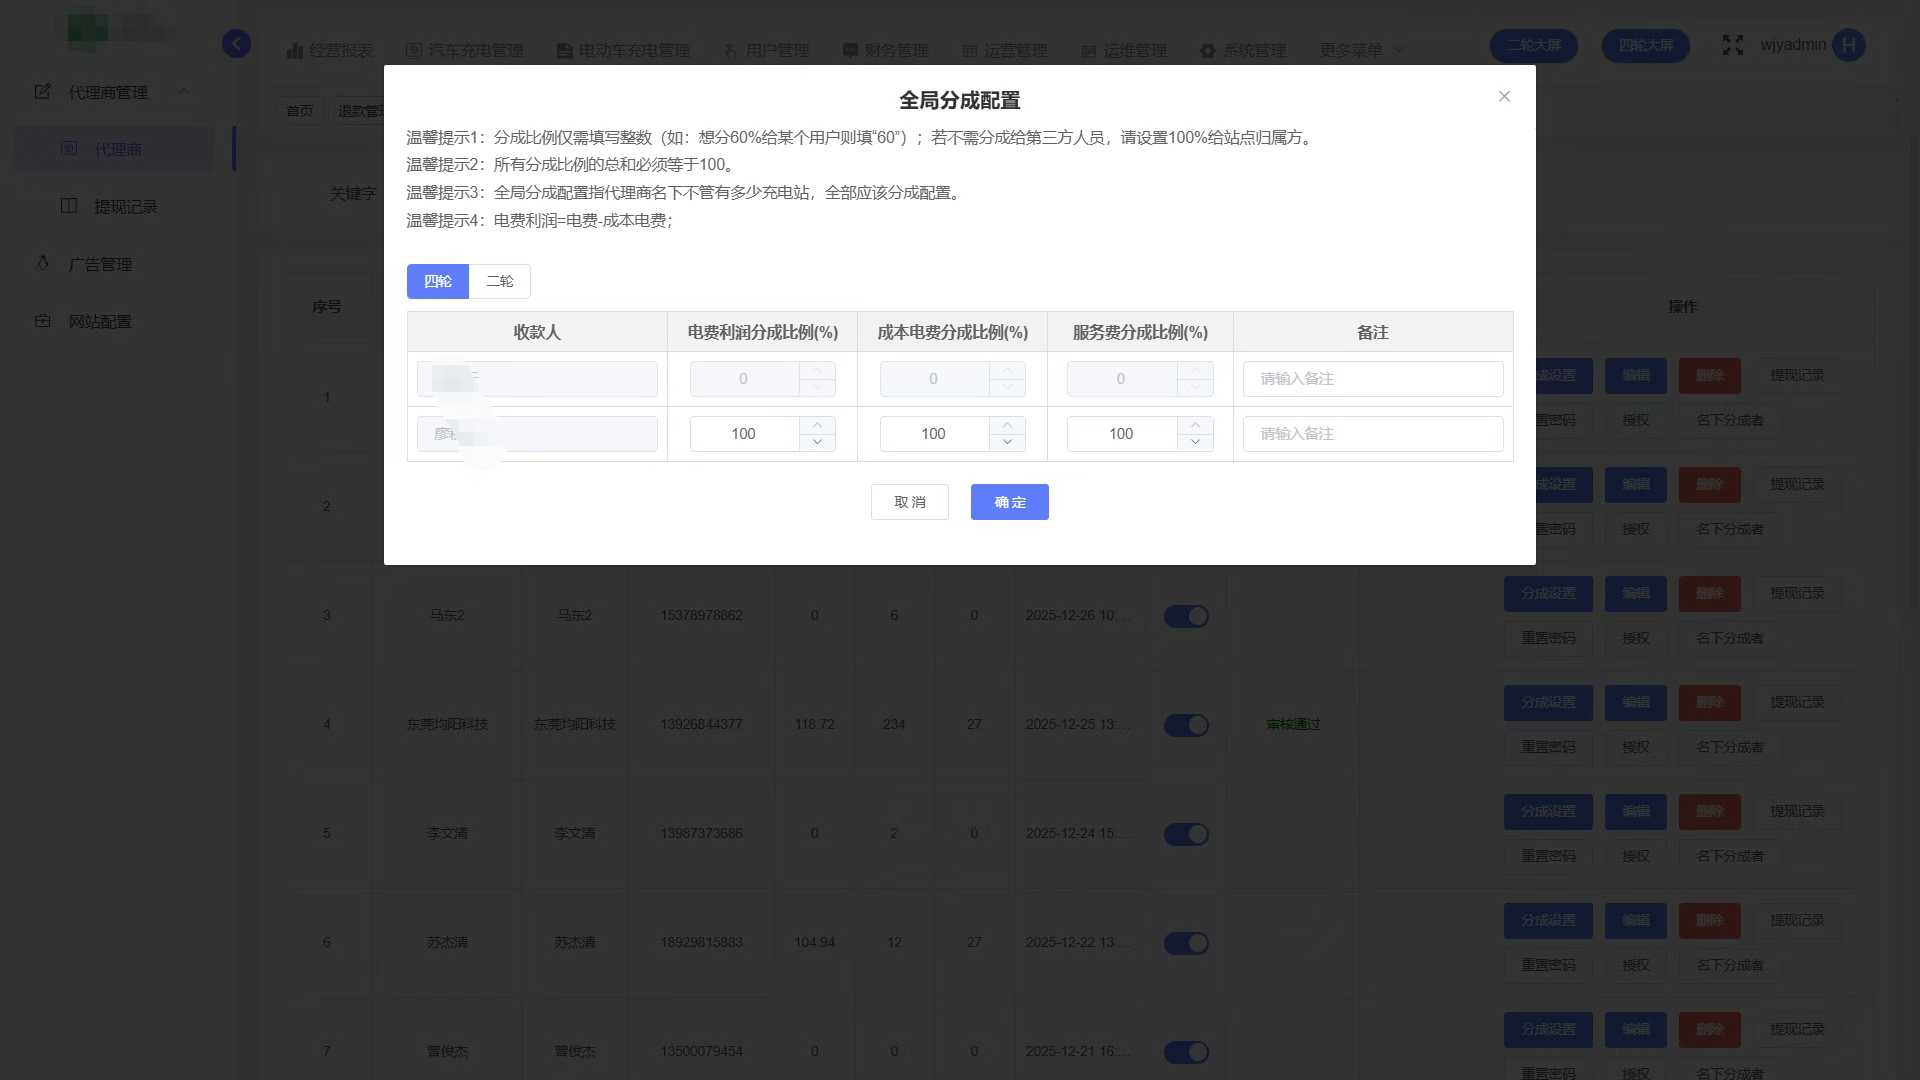1920x1080 pixels.
Task: Toggle the status switch for 东莞均阳科技
Action: (x=1186, y=725)
